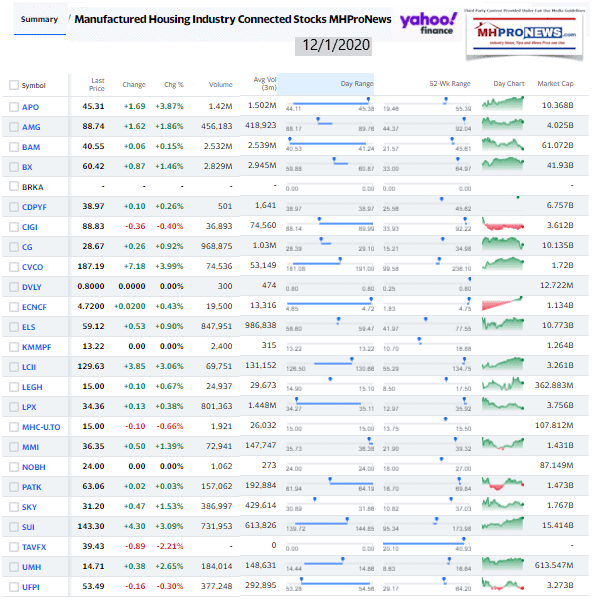Click the Yahoo Finance logo
The width and height of the screenshot is (592, 605).
(x=429, y=24)
